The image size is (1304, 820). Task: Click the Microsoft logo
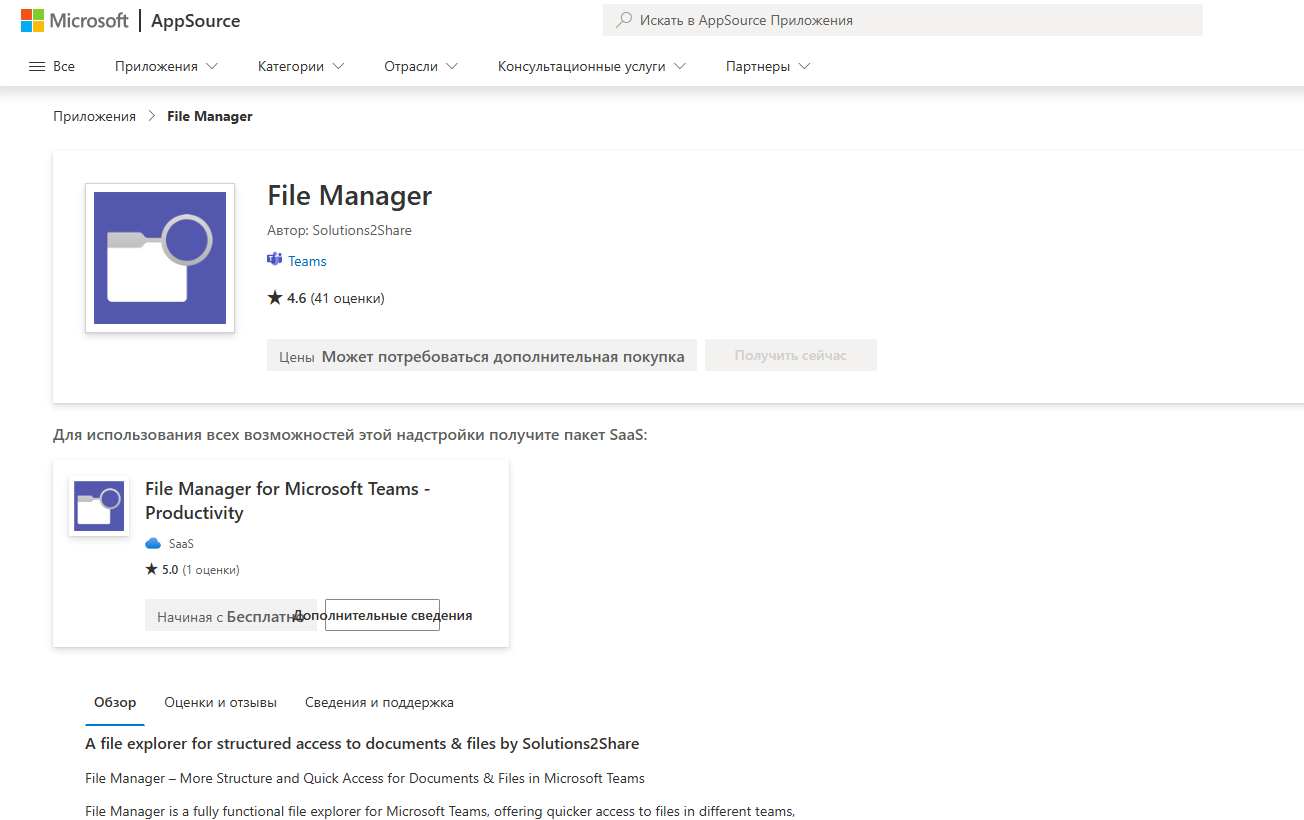pyautogui.click(x=75, y=20)
